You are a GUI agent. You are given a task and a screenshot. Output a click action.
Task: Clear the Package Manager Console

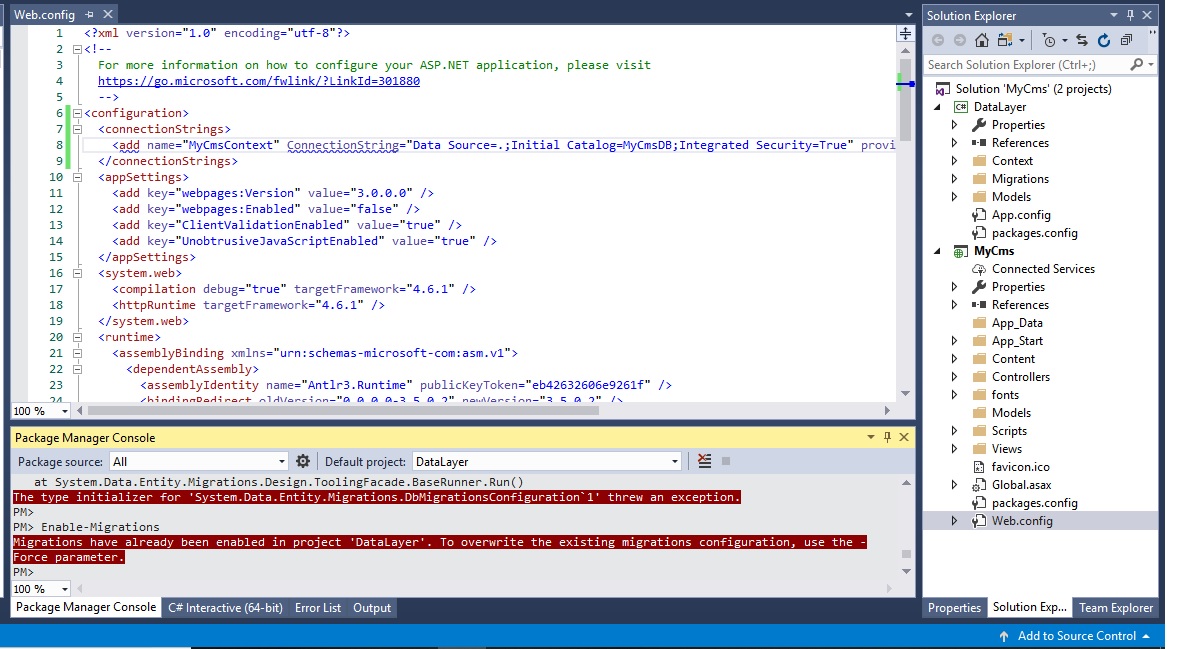[x=704, y=461]
